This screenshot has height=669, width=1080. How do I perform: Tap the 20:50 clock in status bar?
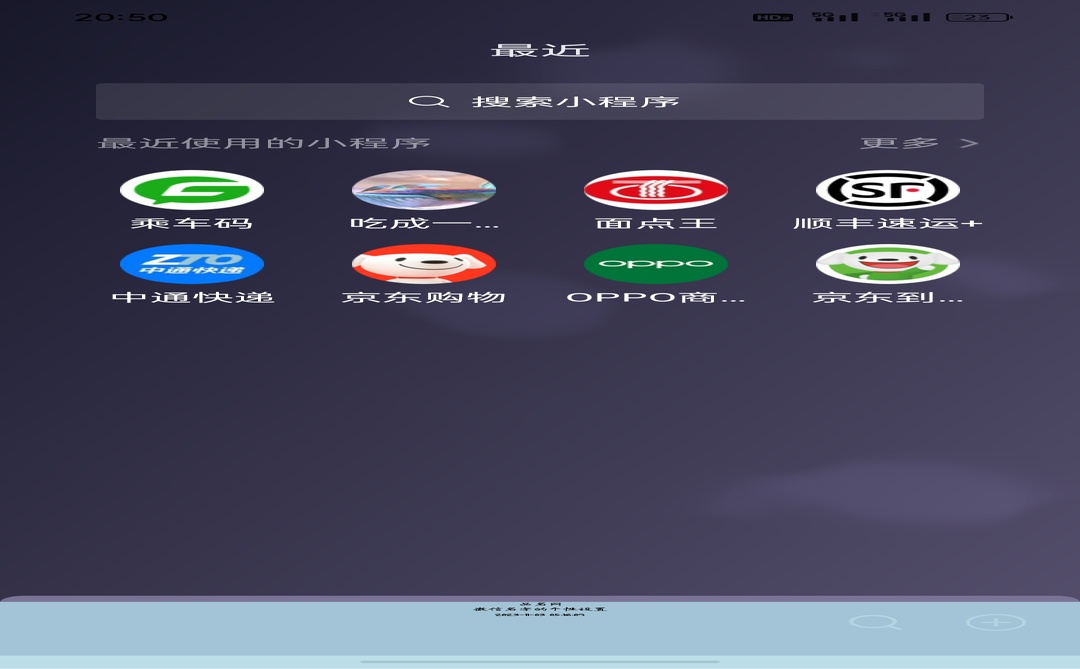(121, 17)
